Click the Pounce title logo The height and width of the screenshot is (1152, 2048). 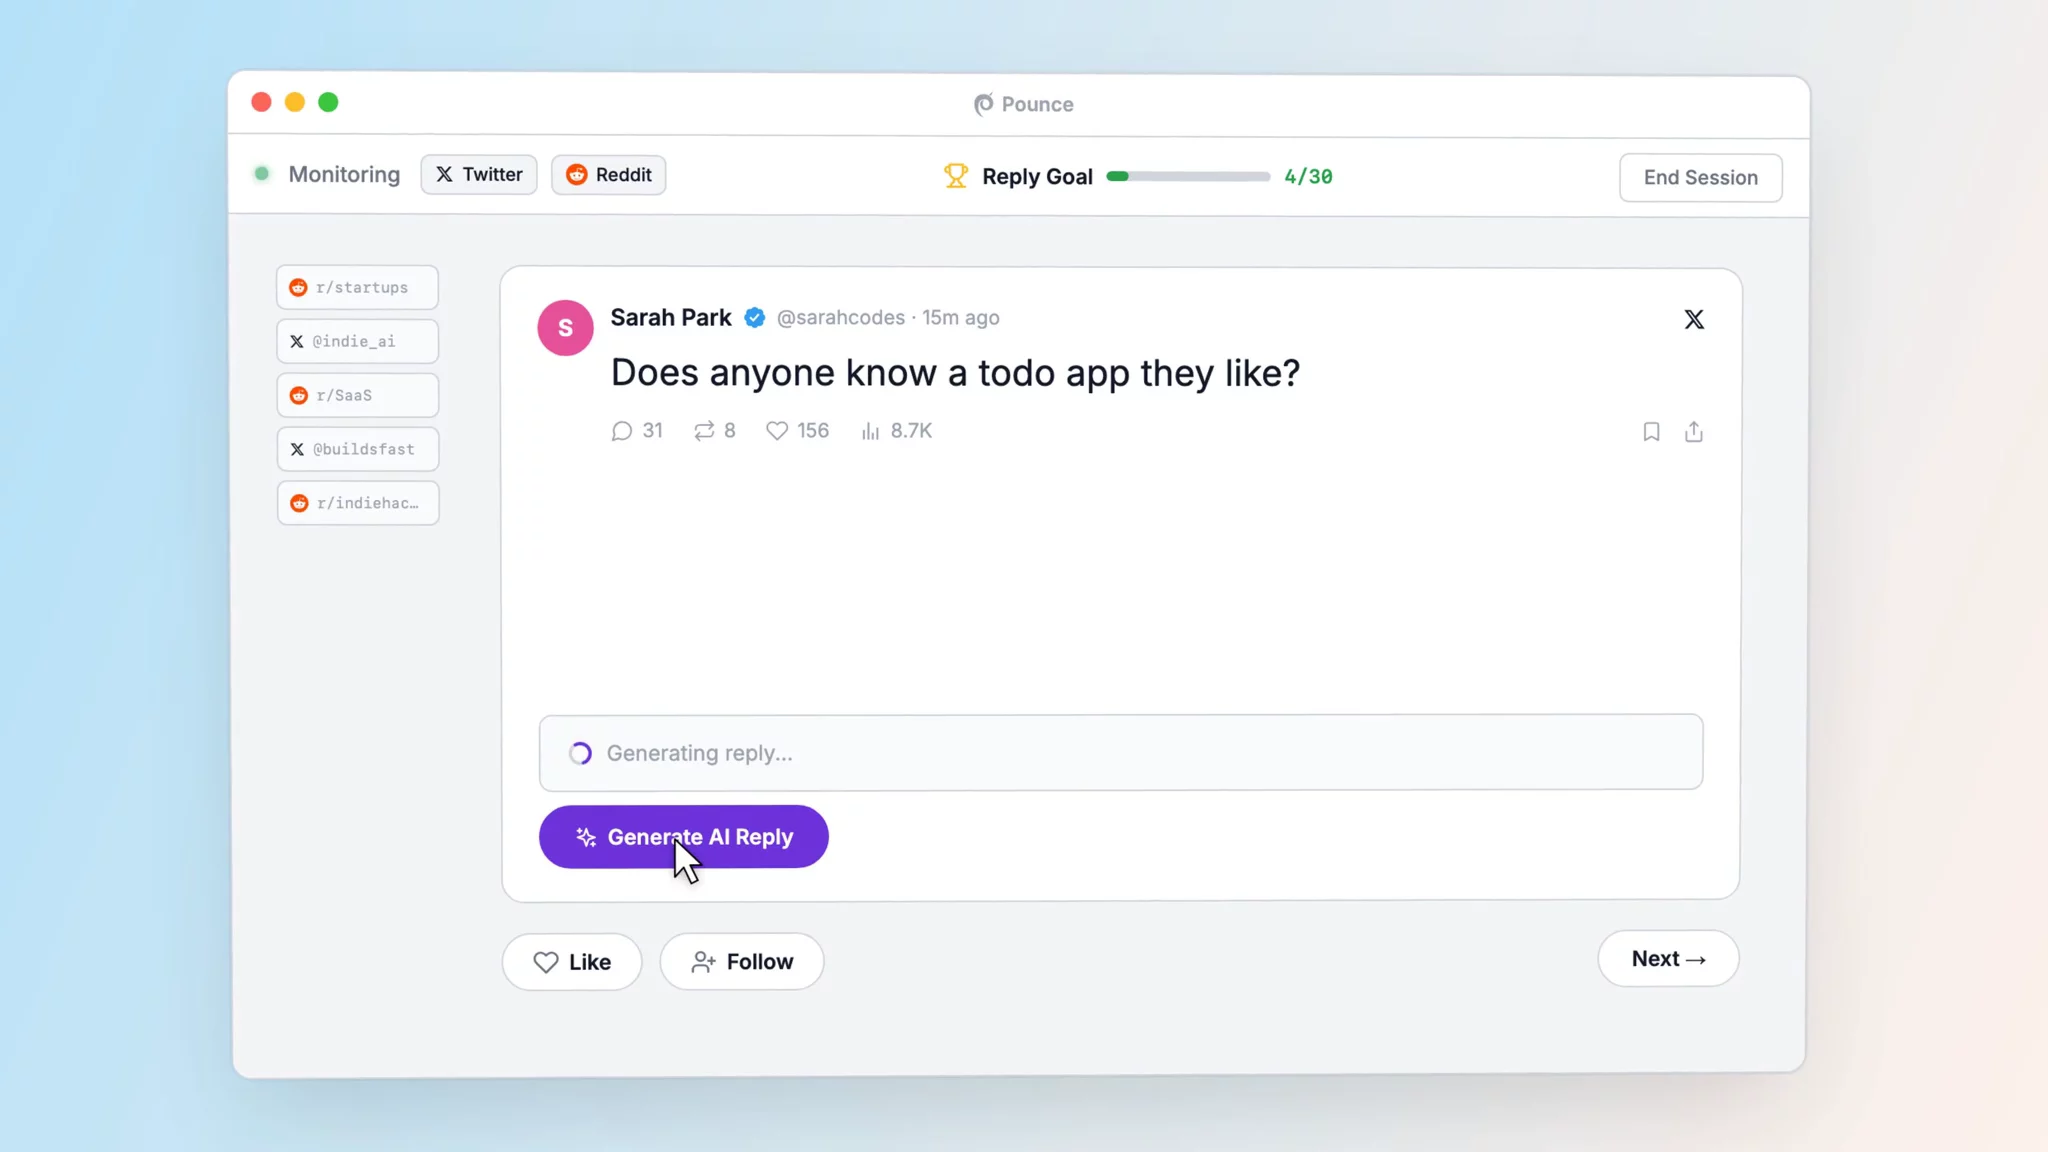984,104
